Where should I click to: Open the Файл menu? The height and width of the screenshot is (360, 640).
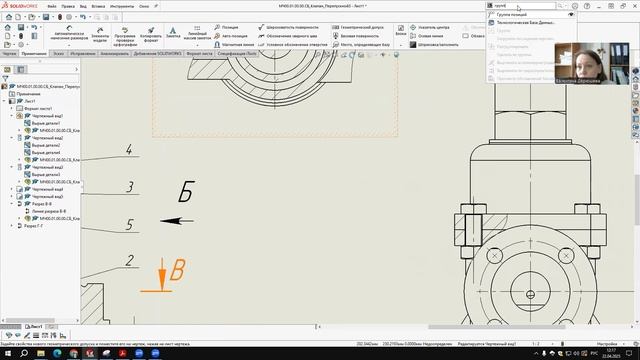52,6
